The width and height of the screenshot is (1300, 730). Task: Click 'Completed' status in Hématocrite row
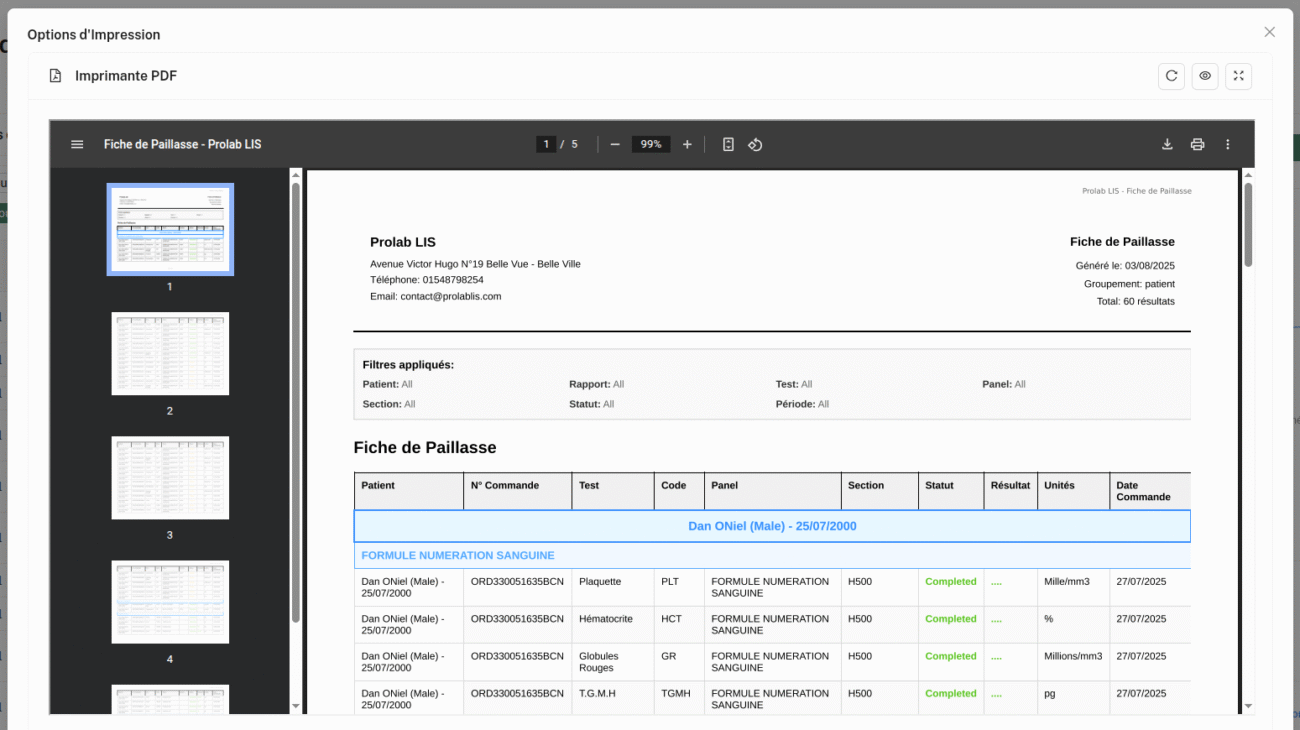[x=951, y=619]
